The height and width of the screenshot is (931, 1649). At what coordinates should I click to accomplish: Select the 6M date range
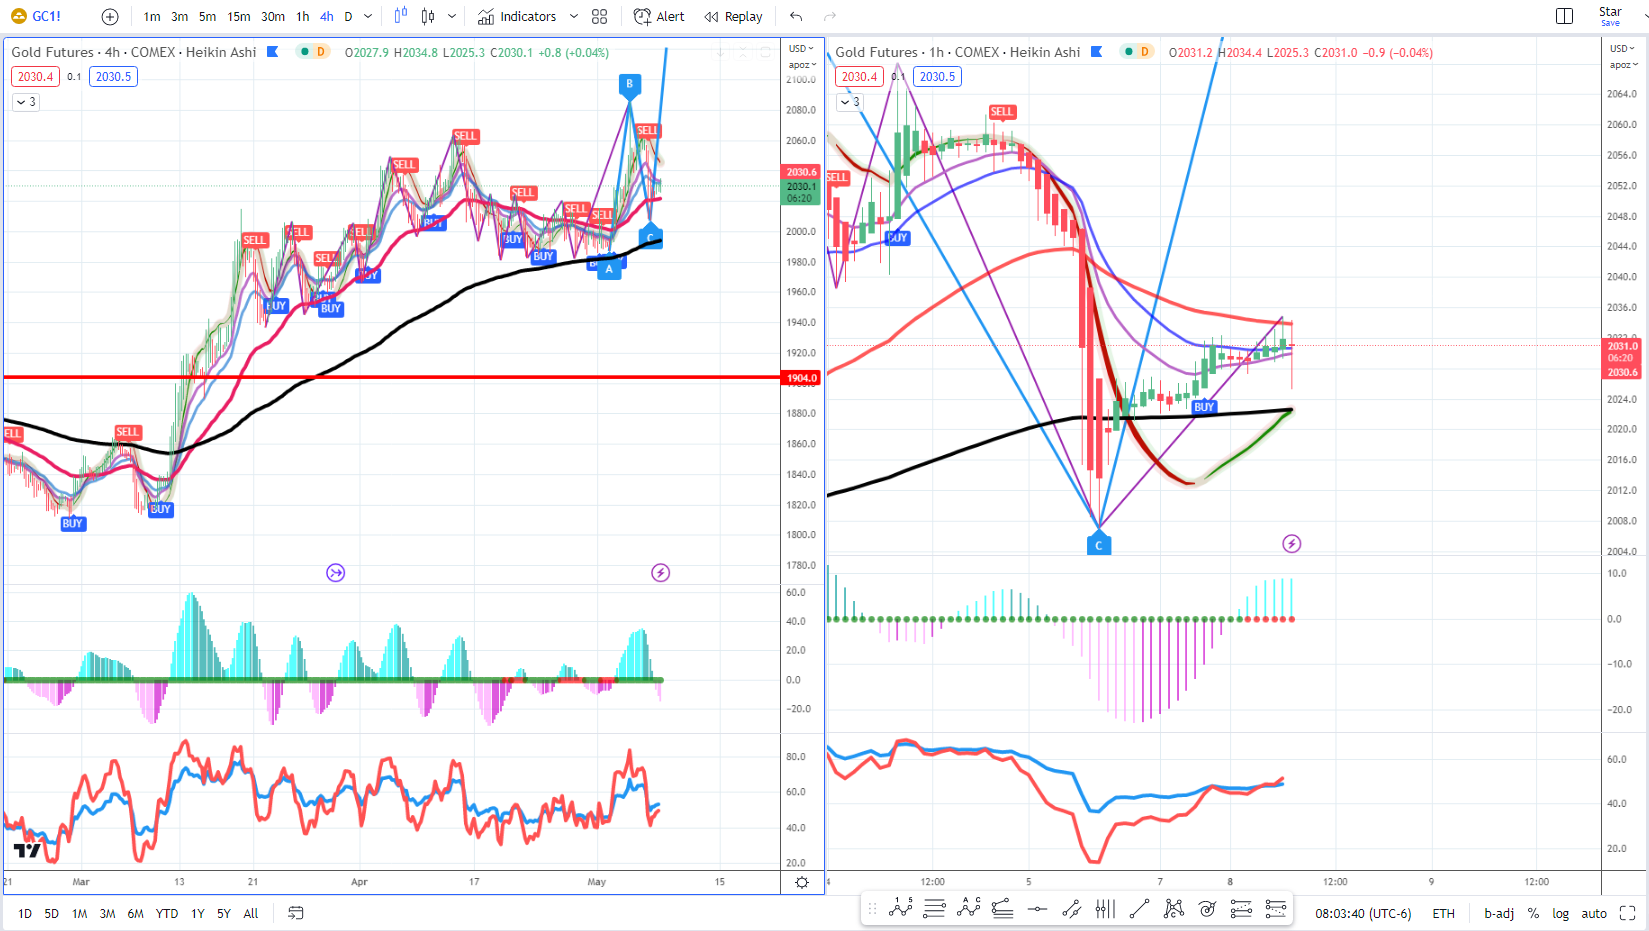click(136, 913)
